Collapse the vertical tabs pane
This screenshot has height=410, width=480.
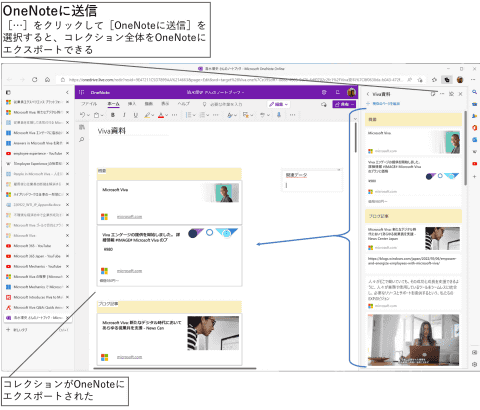[x=67, y=92]
